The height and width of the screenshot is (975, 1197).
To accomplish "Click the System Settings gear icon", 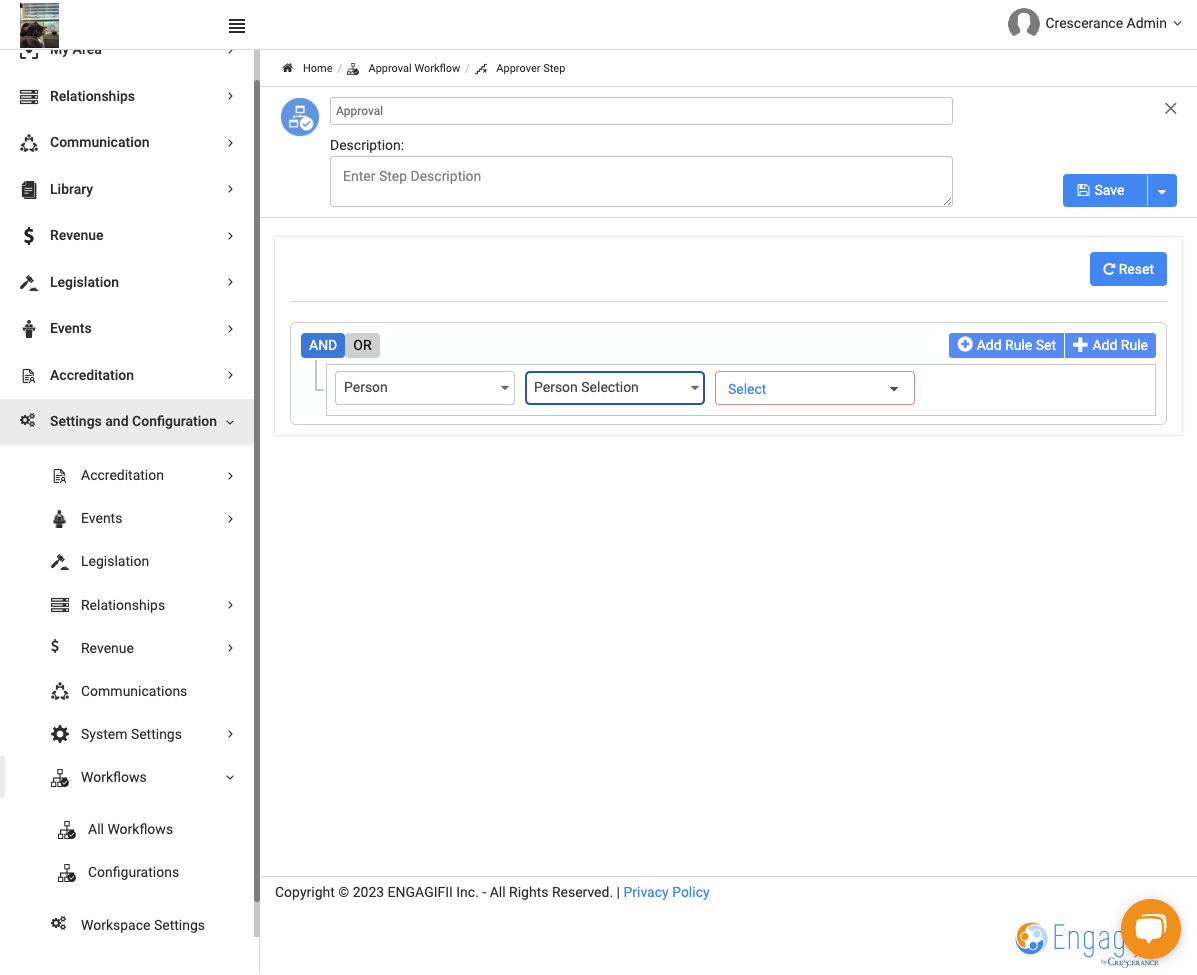I will click(60, 734).
